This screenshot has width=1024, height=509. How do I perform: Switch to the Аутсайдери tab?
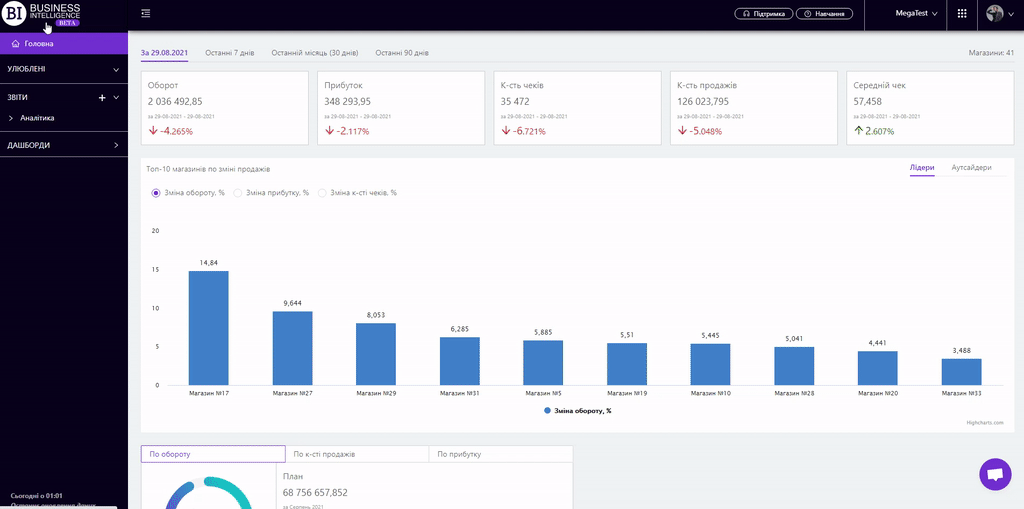click(971, 167)
